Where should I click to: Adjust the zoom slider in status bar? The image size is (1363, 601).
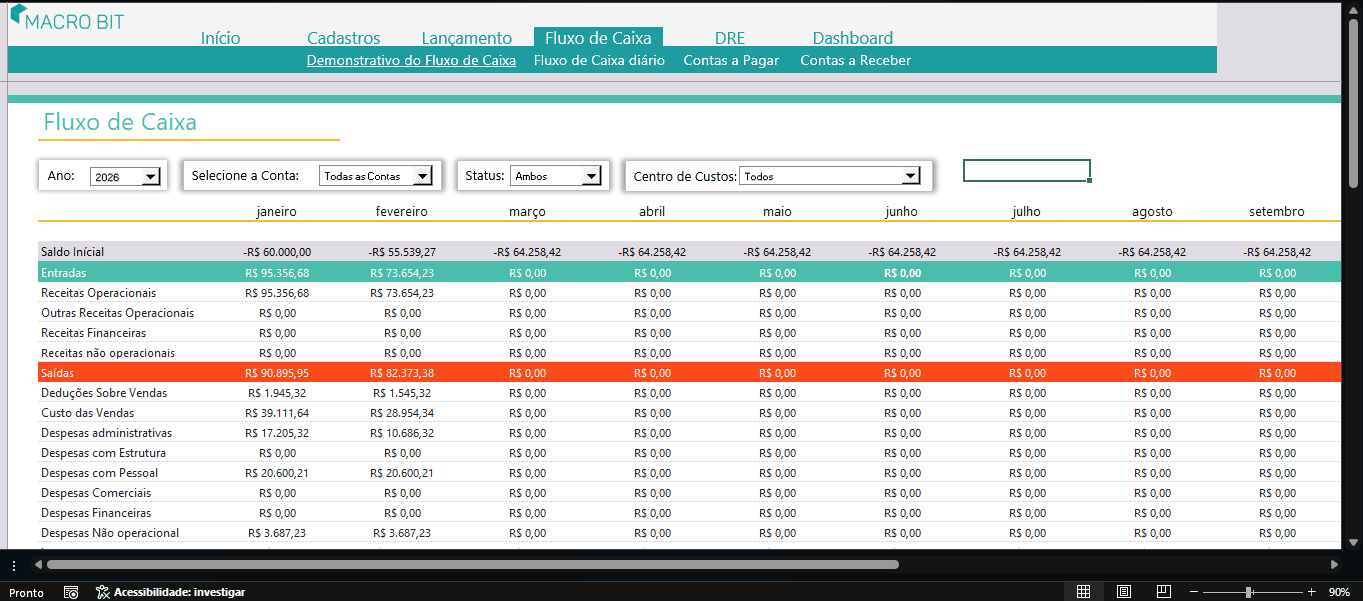click(1249, 592)
